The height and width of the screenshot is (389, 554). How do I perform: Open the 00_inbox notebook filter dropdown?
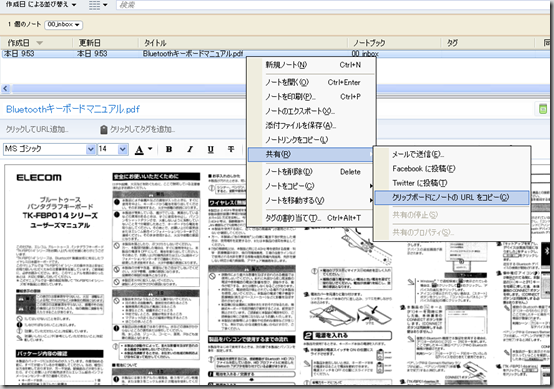(64, 24)
